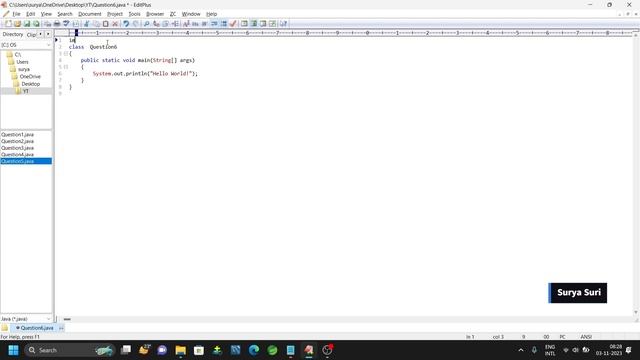The width and height of the screenshot is (640, 360).
Task: Click the Save toolbar icon
Action: click(27, 24)
